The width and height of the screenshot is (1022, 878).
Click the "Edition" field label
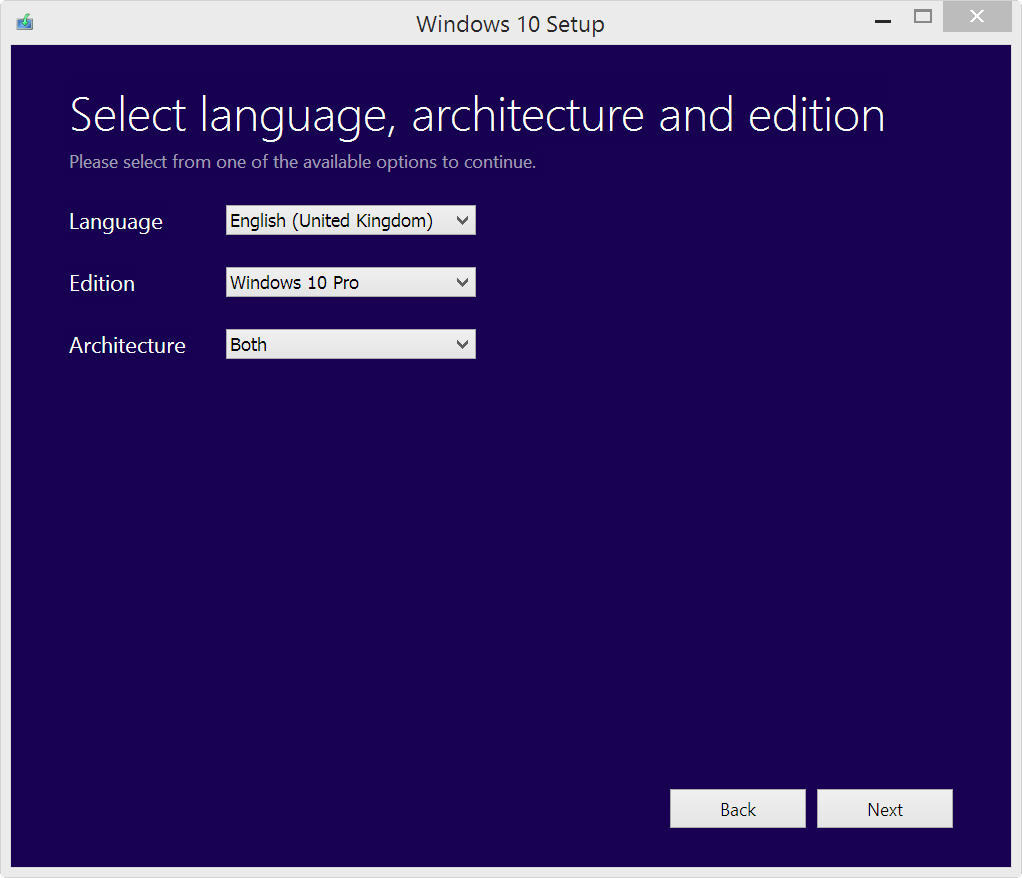click(102, 284)
